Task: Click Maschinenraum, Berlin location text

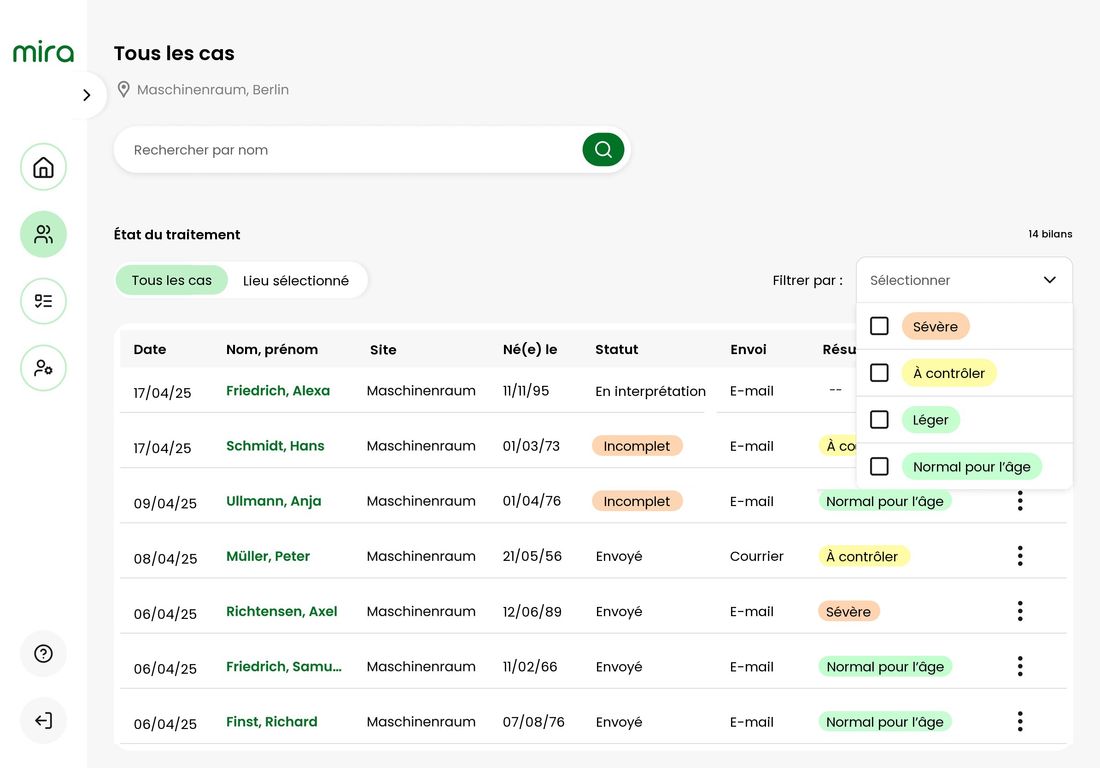Action: click(x=213, y=89)
